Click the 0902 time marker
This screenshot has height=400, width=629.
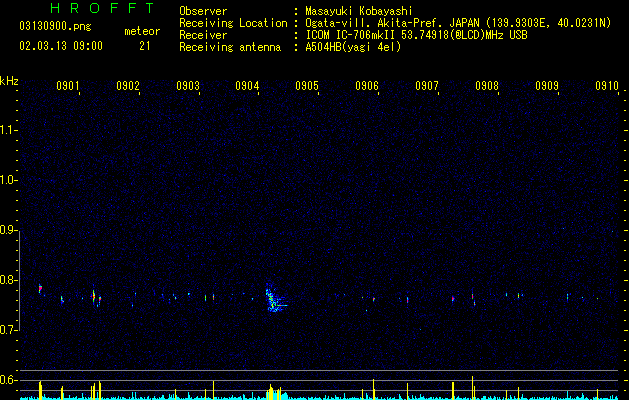(x=128, y=86)
